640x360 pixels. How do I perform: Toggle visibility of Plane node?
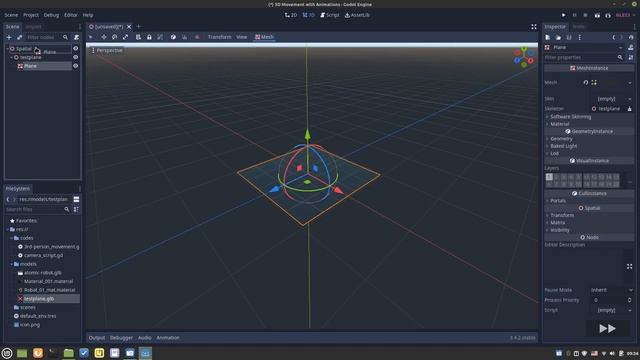click(x=76, y=66)
